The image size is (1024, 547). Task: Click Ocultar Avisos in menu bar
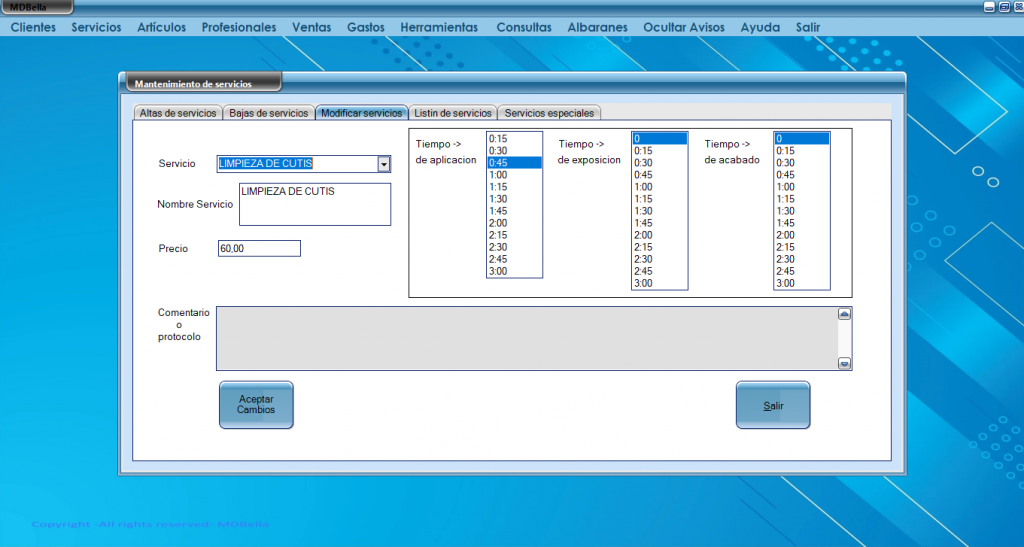click(x=684, y=27)
